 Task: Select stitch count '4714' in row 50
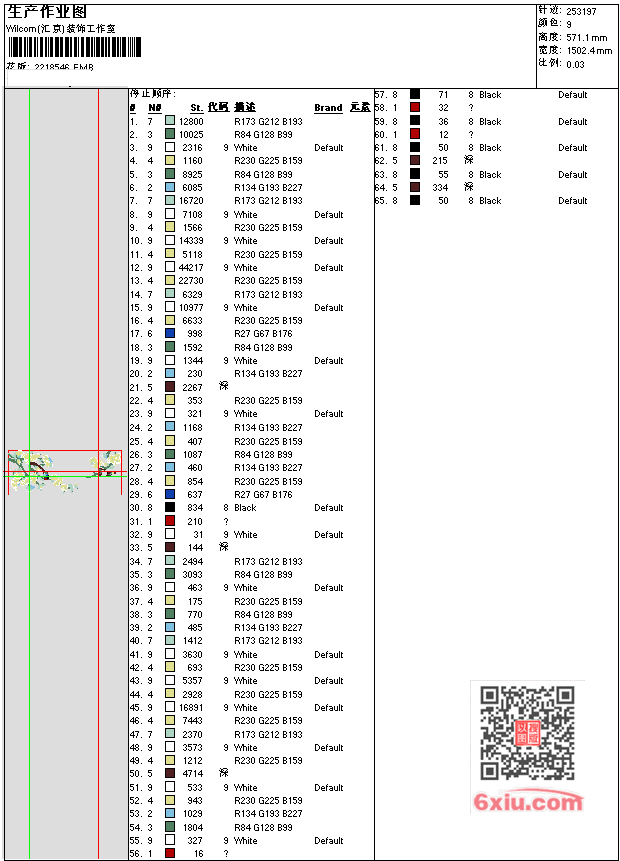coord(193,774)
